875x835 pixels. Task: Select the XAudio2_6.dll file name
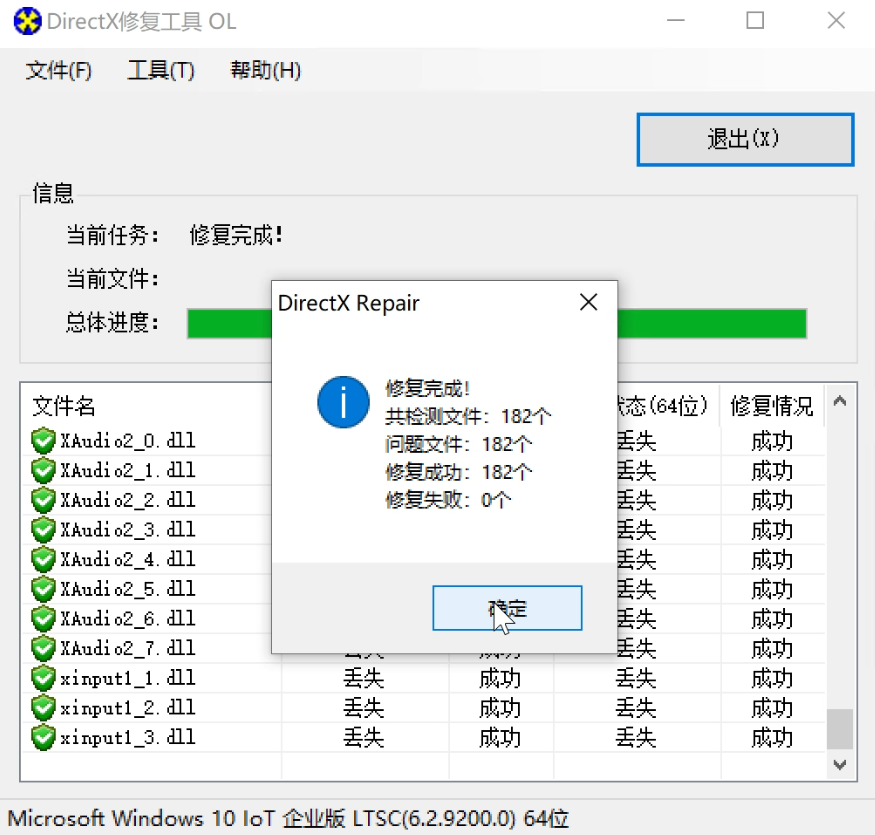128,618
